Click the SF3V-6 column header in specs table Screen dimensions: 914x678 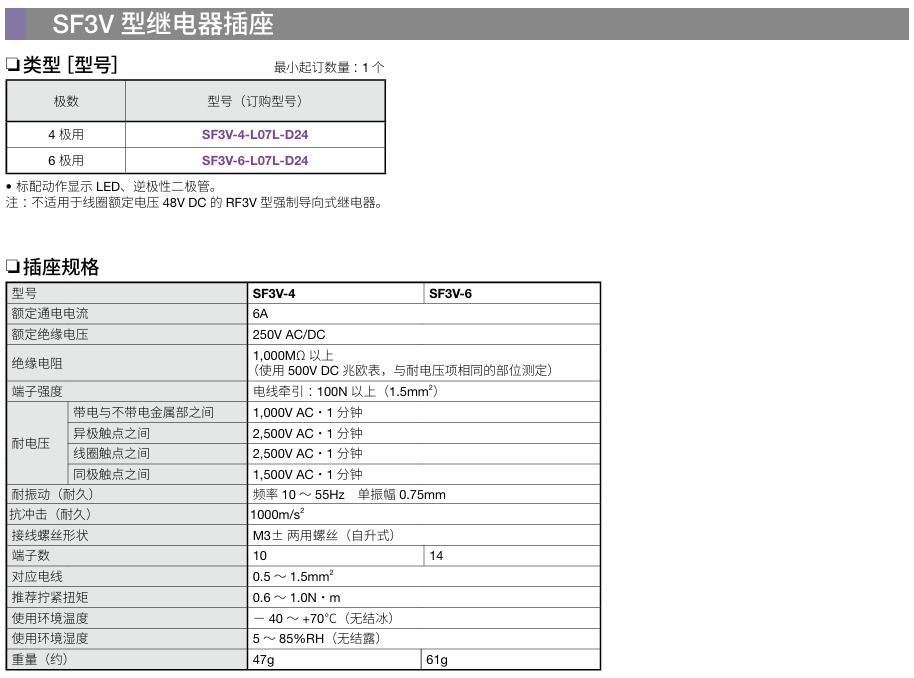[x=450, y=294]
